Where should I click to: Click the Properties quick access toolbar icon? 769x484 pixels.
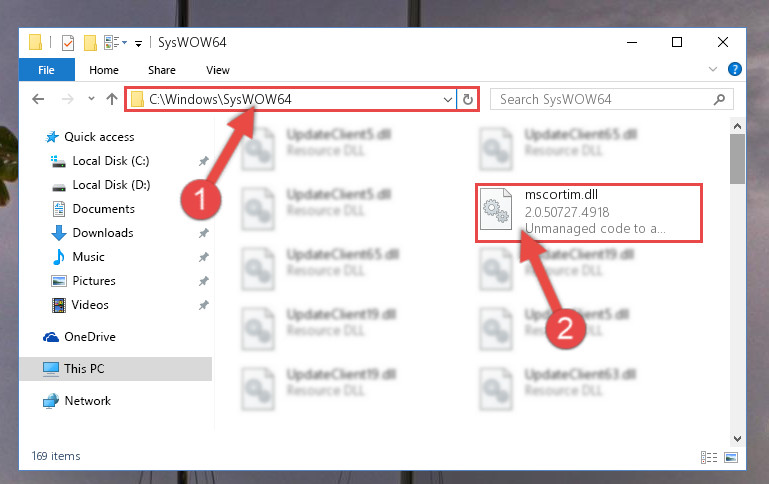[68, 43]
